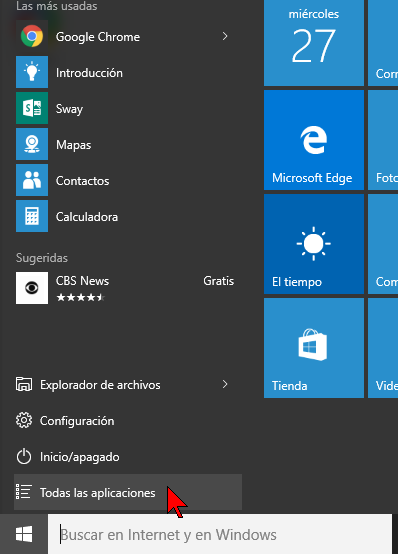
Task: Open the El tiempo weather tile
Action: coord(314,244)
